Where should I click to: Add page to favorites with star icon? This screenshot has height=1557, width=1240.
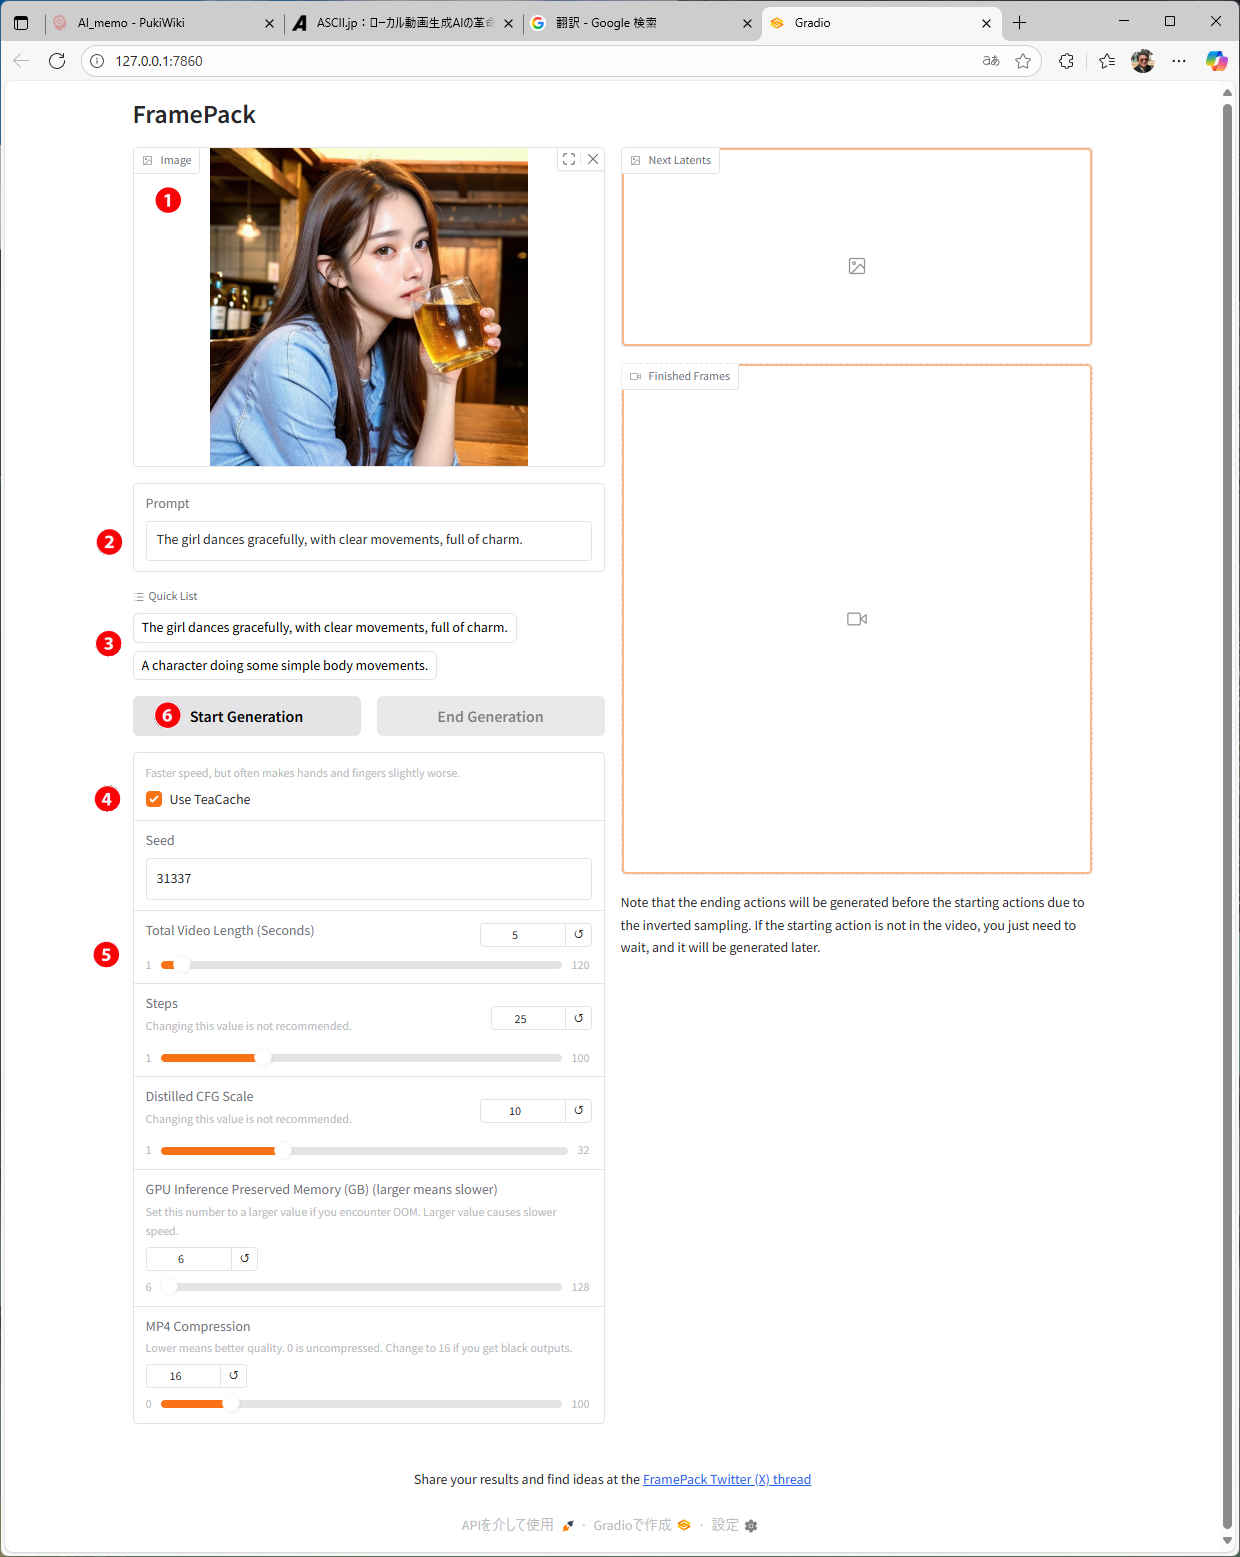[x=1023, y=61]
